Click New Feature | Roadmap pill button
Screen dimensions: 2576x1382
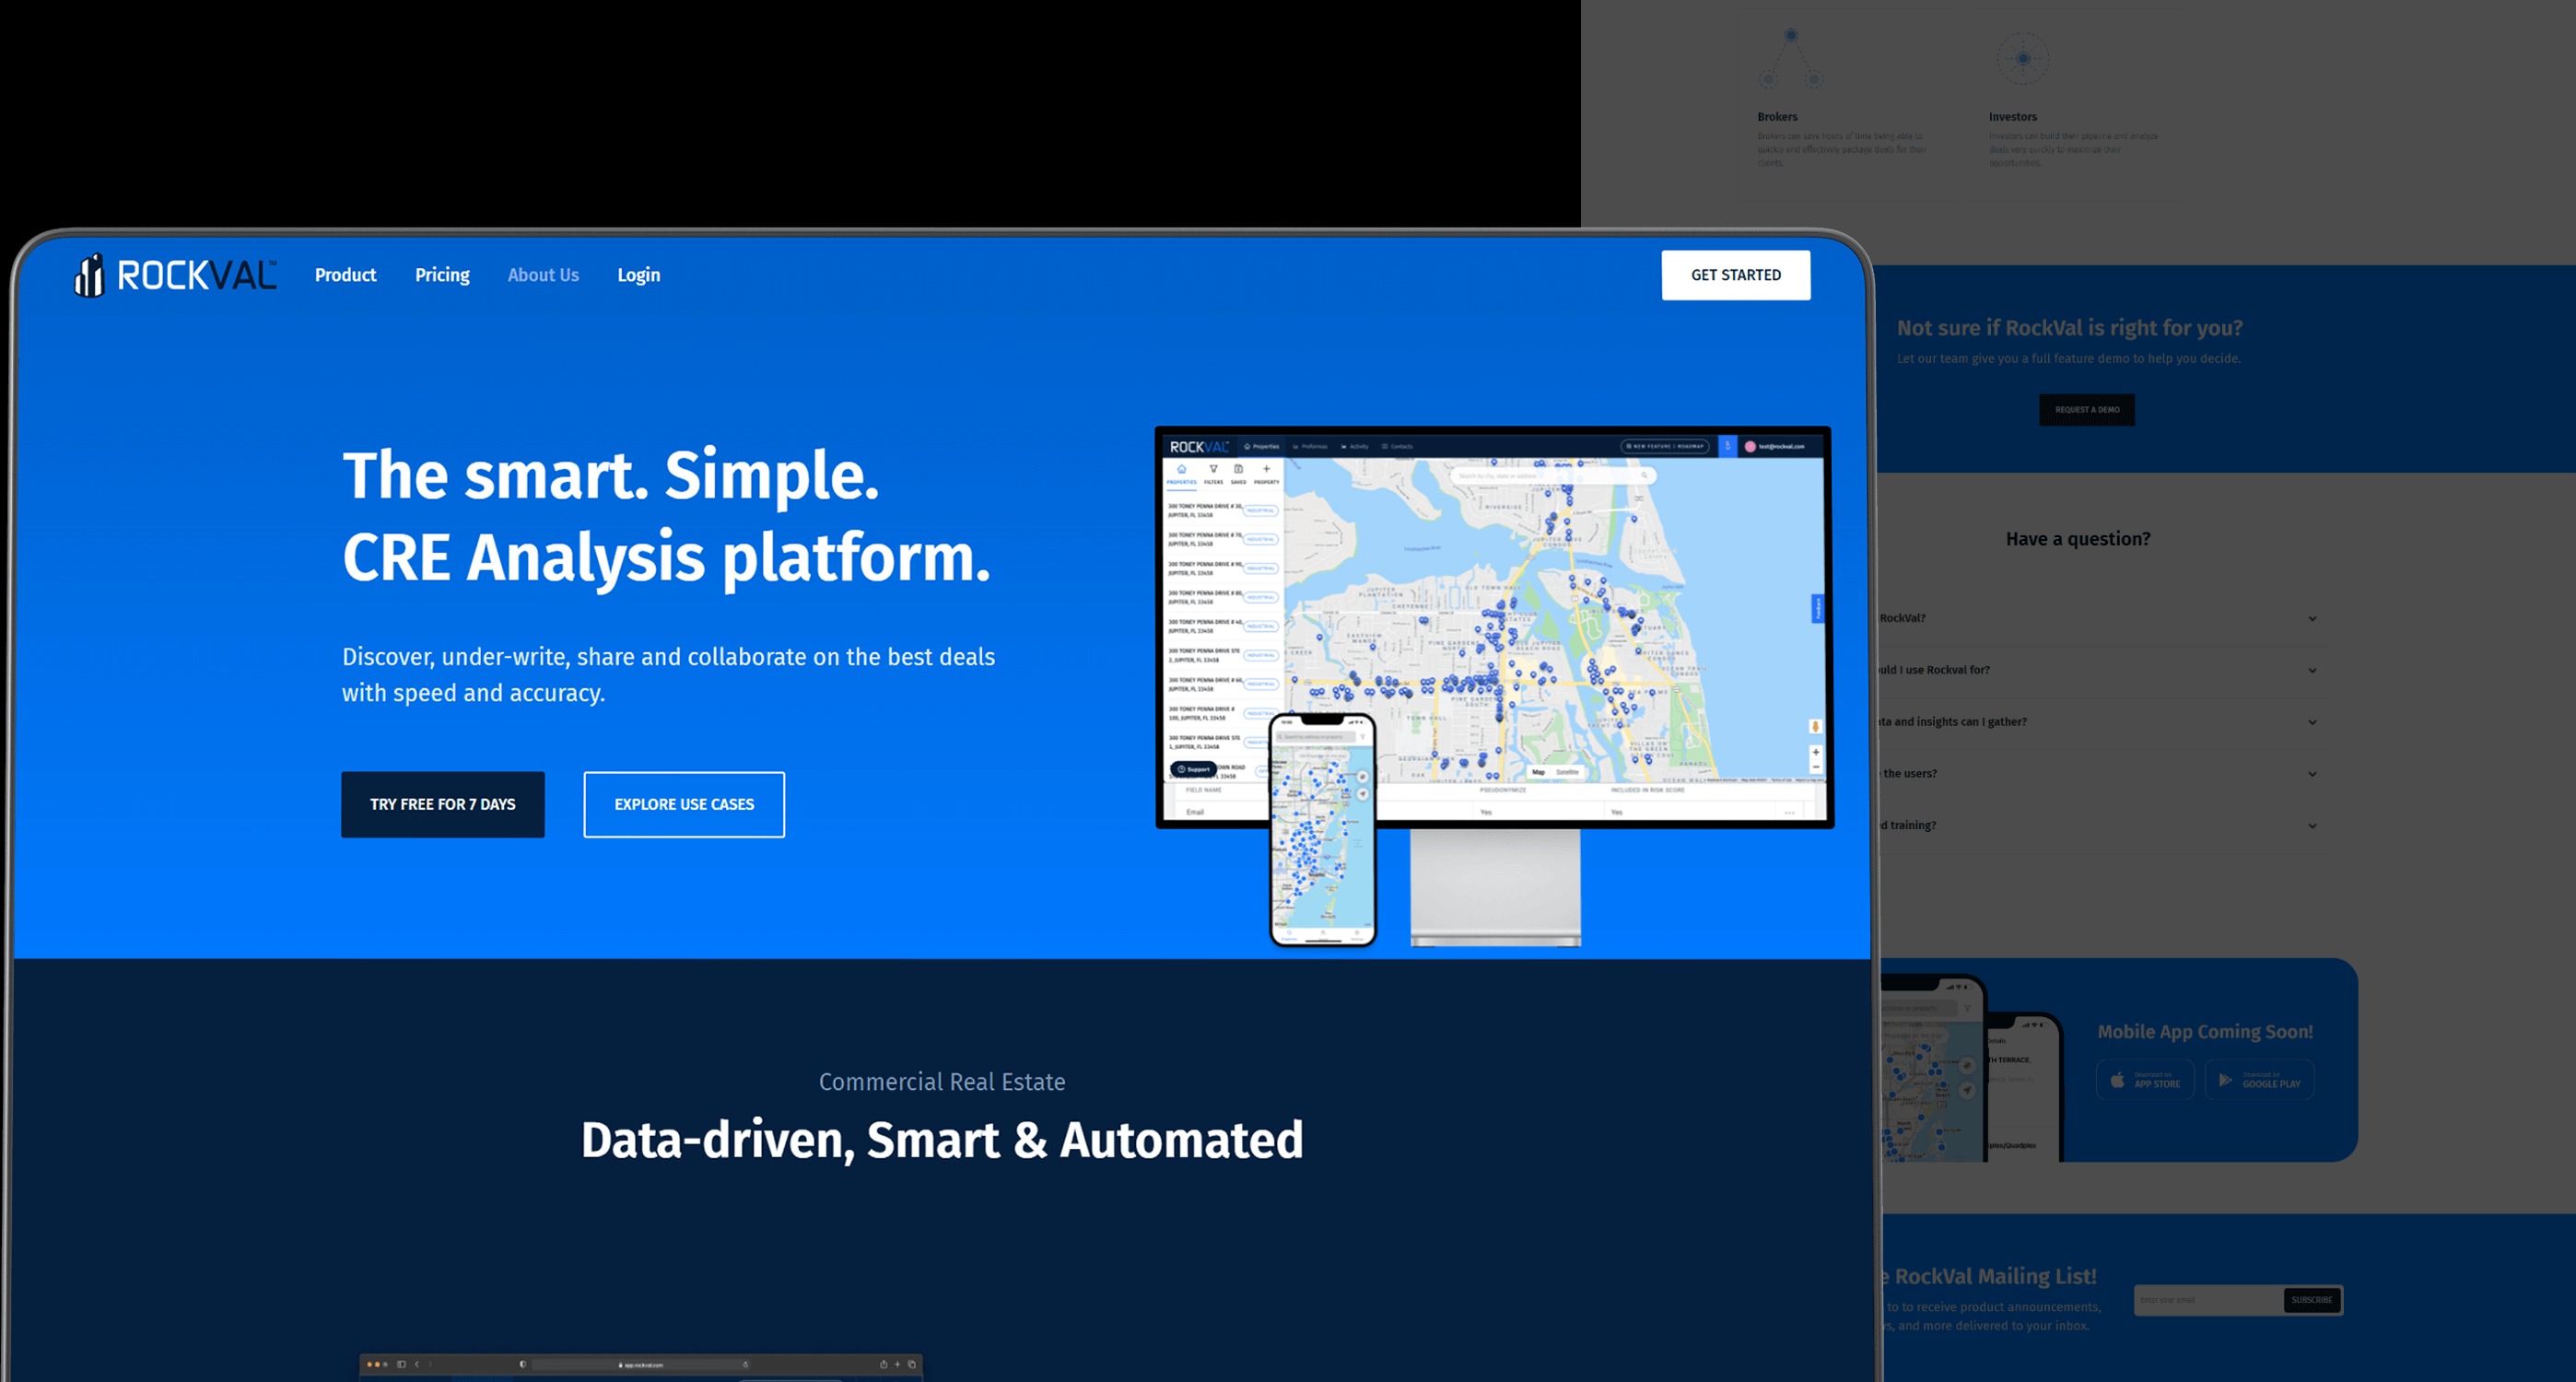tap(1665, 446)
